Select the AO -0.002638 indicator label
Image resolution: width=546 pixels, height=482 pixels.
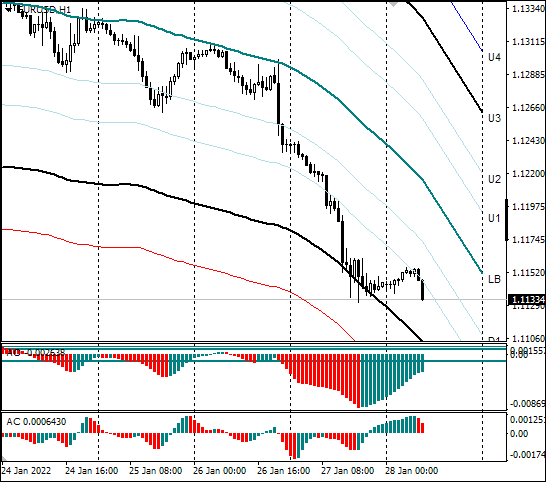coord(36,352)
